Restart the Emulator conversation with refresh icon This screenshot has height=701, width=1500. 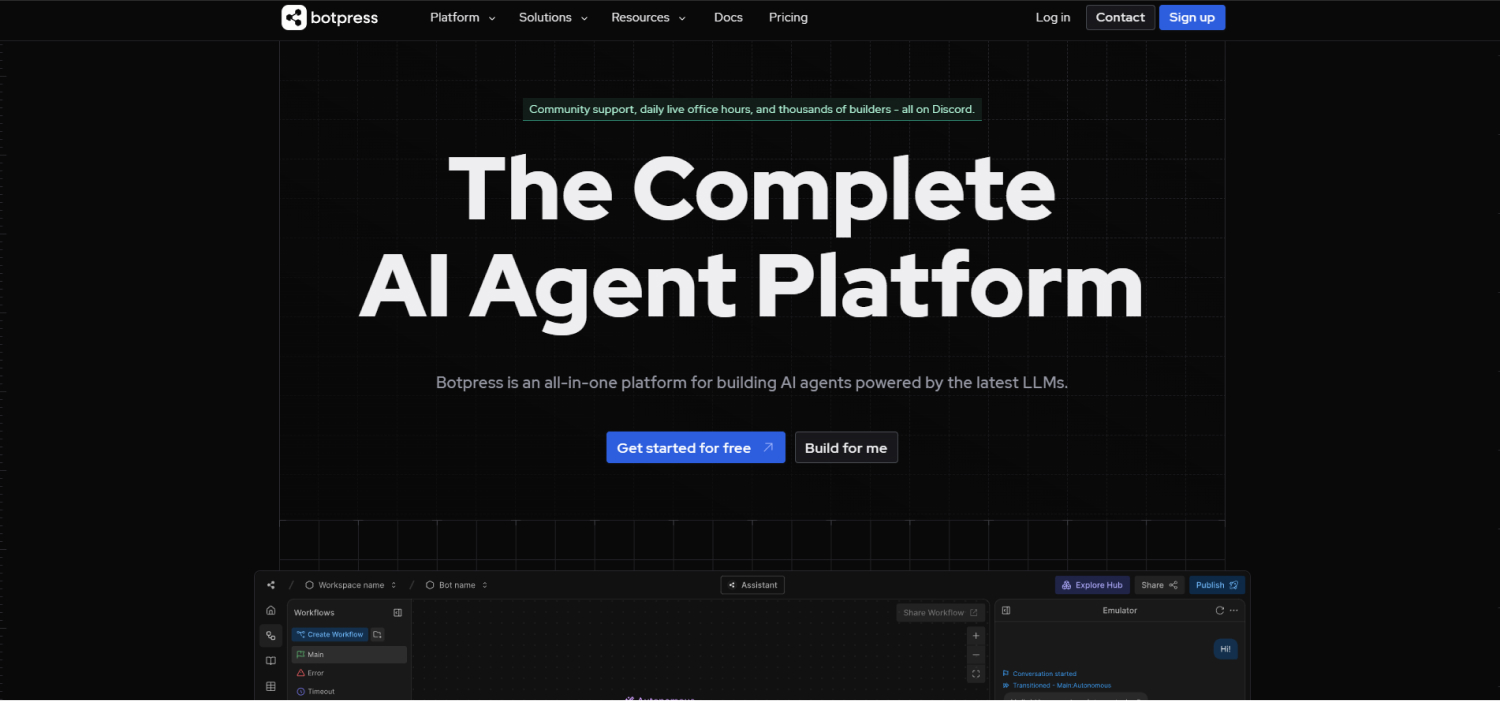1219,610
